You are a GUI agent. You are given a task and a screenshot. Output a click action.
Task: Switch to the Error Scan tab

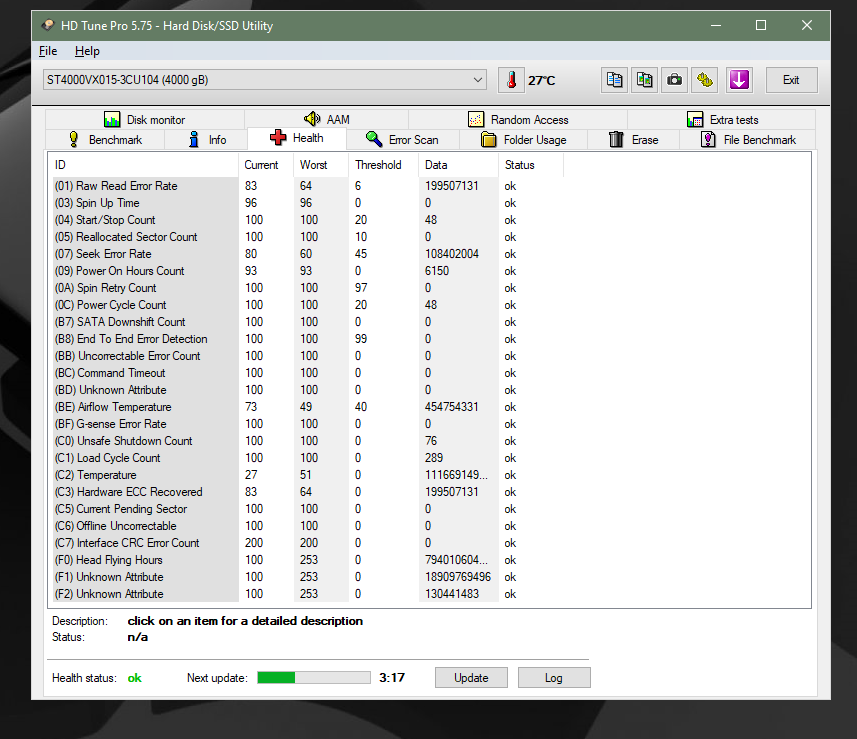pos(403,139)
